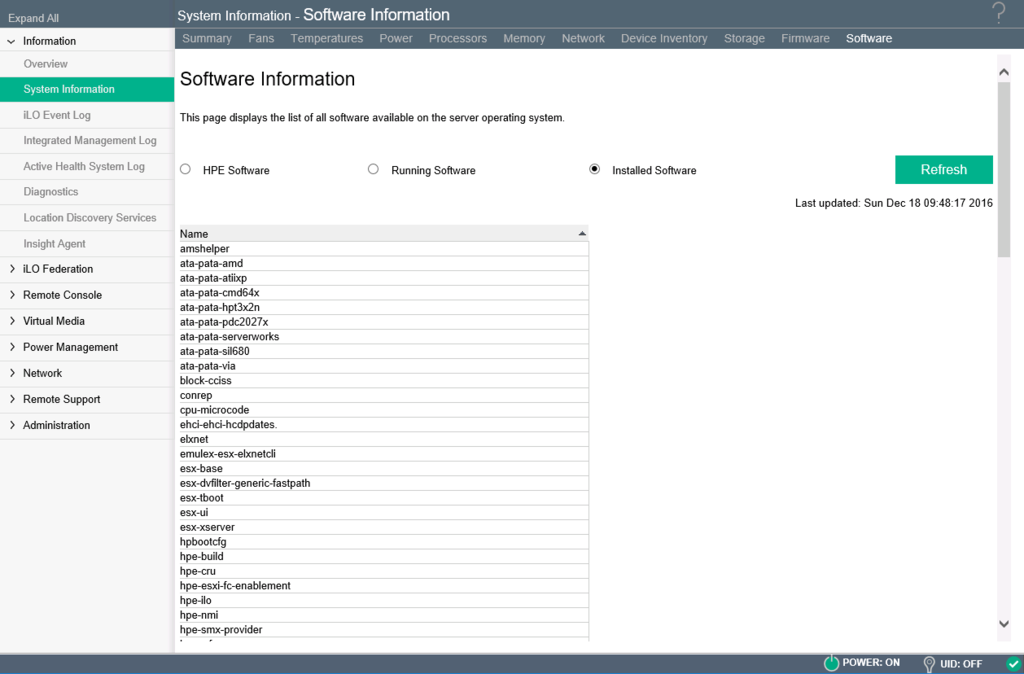Screen dimensions: 1024x674
Task: Click the down arrow on the vertical scrollbar
Action: [x=1004, y=623]
